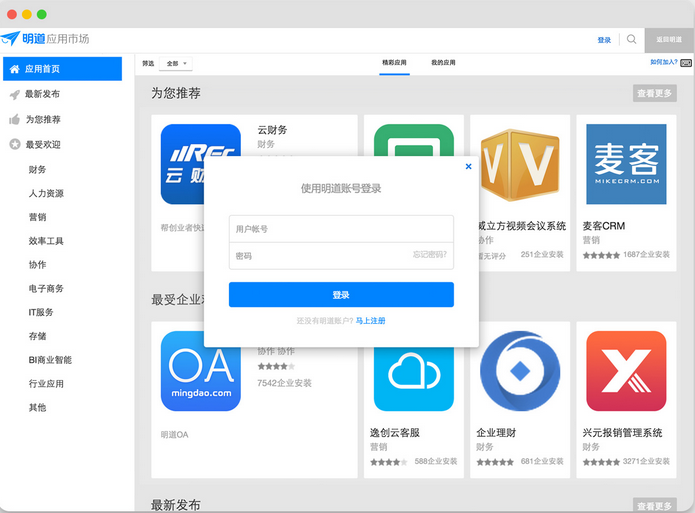Click the thumbs-up icon for 为您推荐
The image size is (695, 513).
(x=15, y=119)
